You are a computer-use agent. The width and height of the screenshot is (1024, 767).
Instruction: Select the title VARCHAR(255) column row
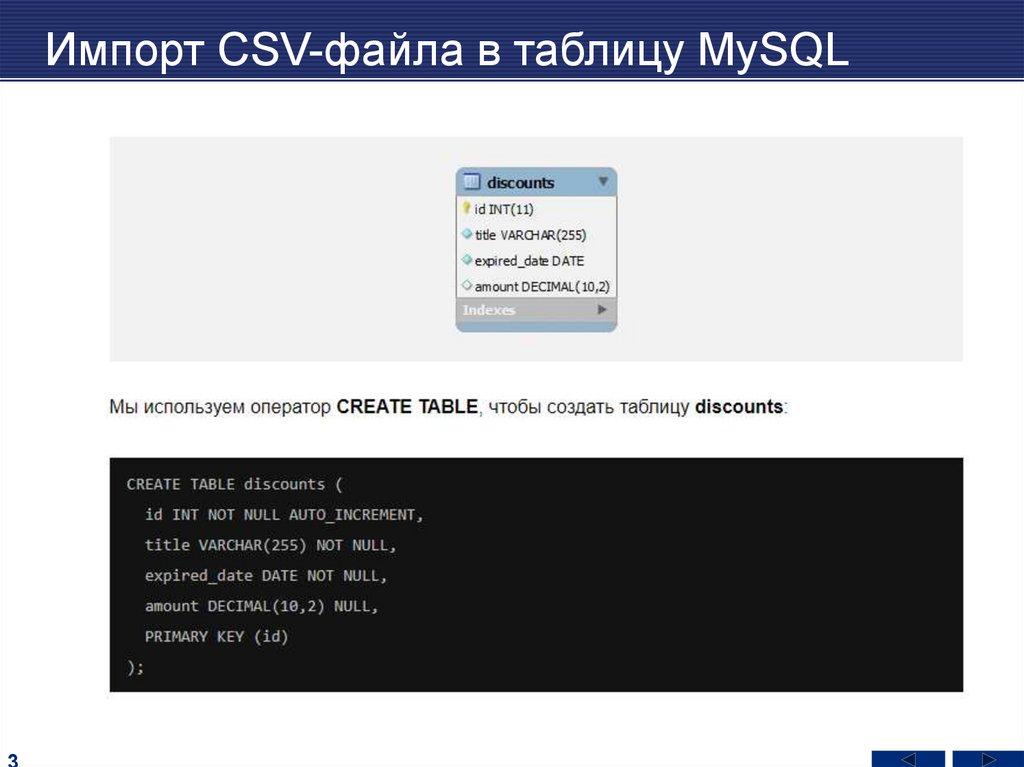coord(531,235)
